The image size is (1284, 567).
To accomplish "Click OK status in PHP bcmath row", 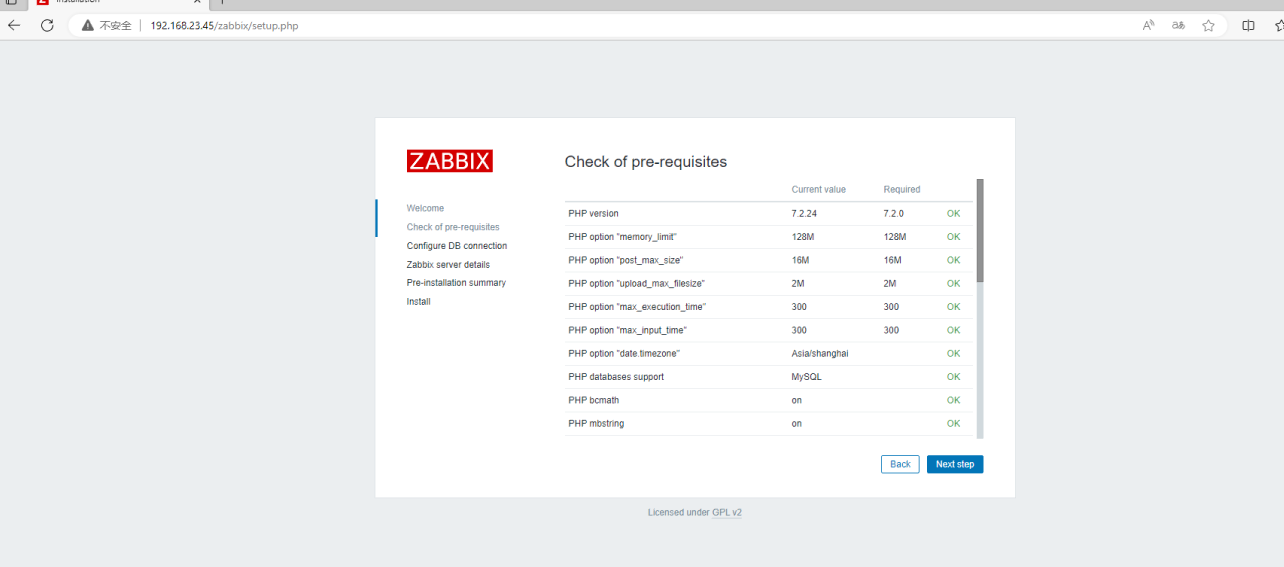I will pyautogui.click(x=953, y=400).
